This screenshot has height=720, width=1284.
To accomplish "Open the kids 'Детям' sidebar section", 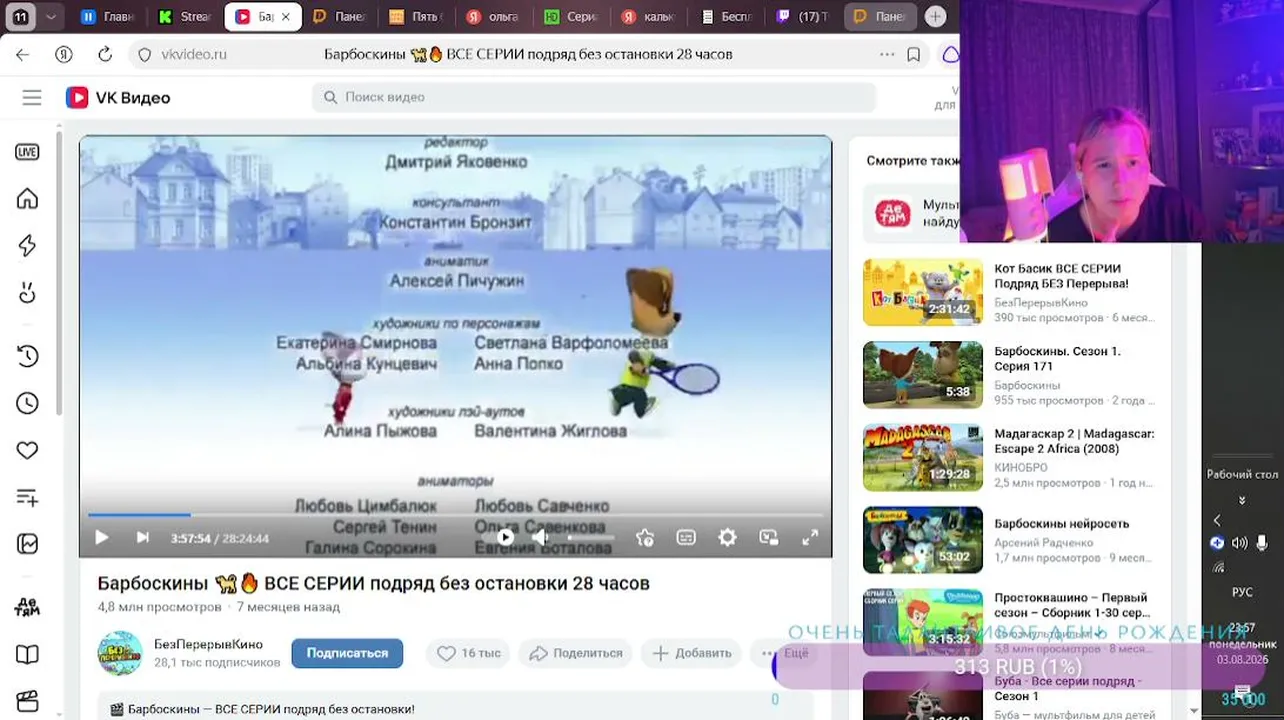I will coord(27,607).
